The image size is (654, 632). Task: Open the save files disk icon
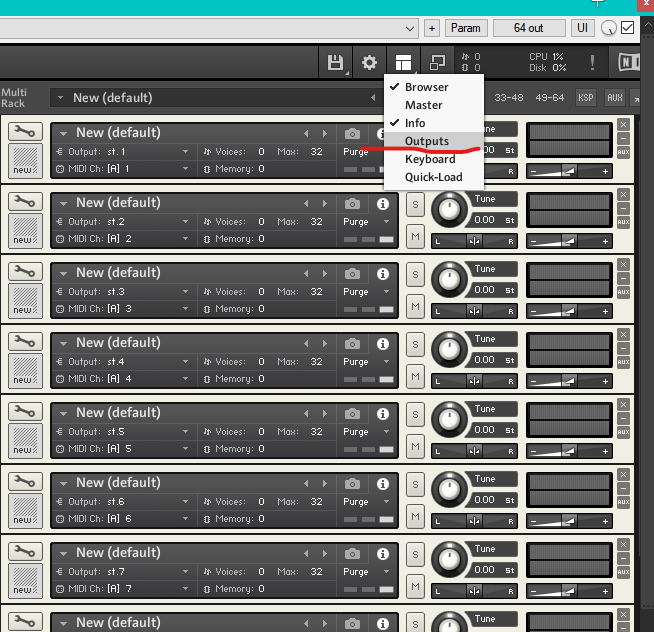click(335, 63)
